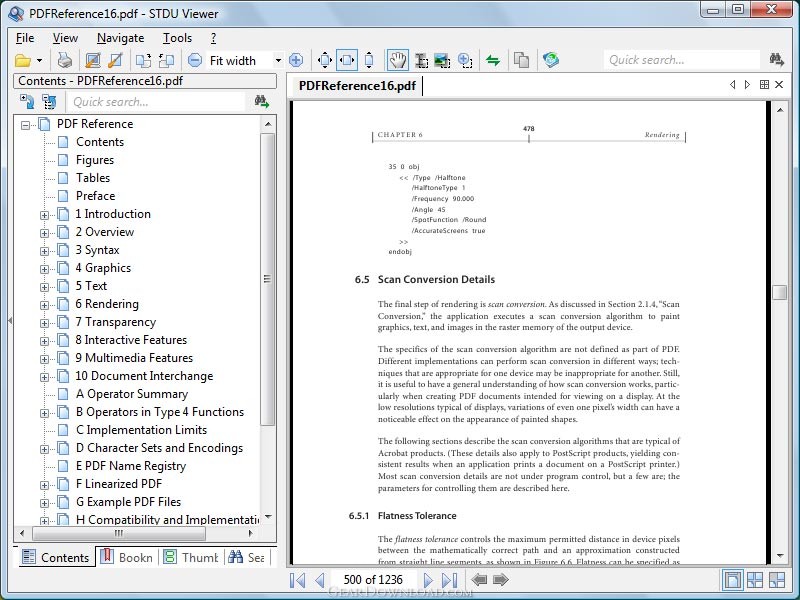Expand the 10 Document Interchange node
The width and height of the screenshot is (800, 600).
(44, 377)
